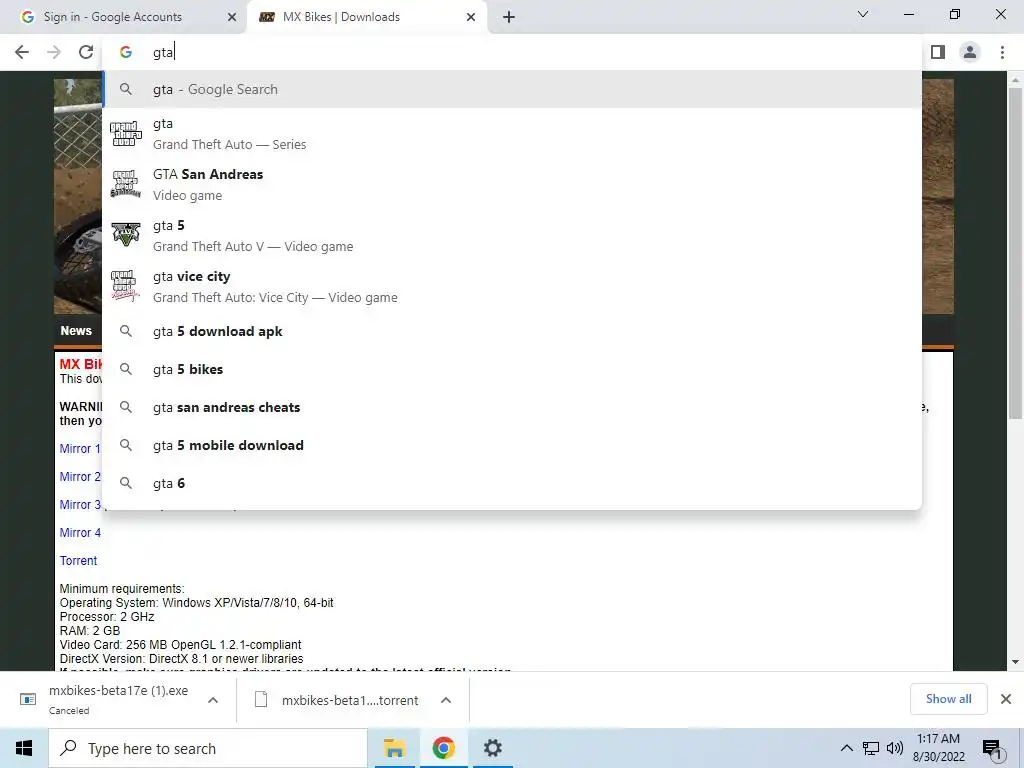Screen dimensions: 1024x768
Task: Download from Mirror 3 link
Action: [80, 505]
